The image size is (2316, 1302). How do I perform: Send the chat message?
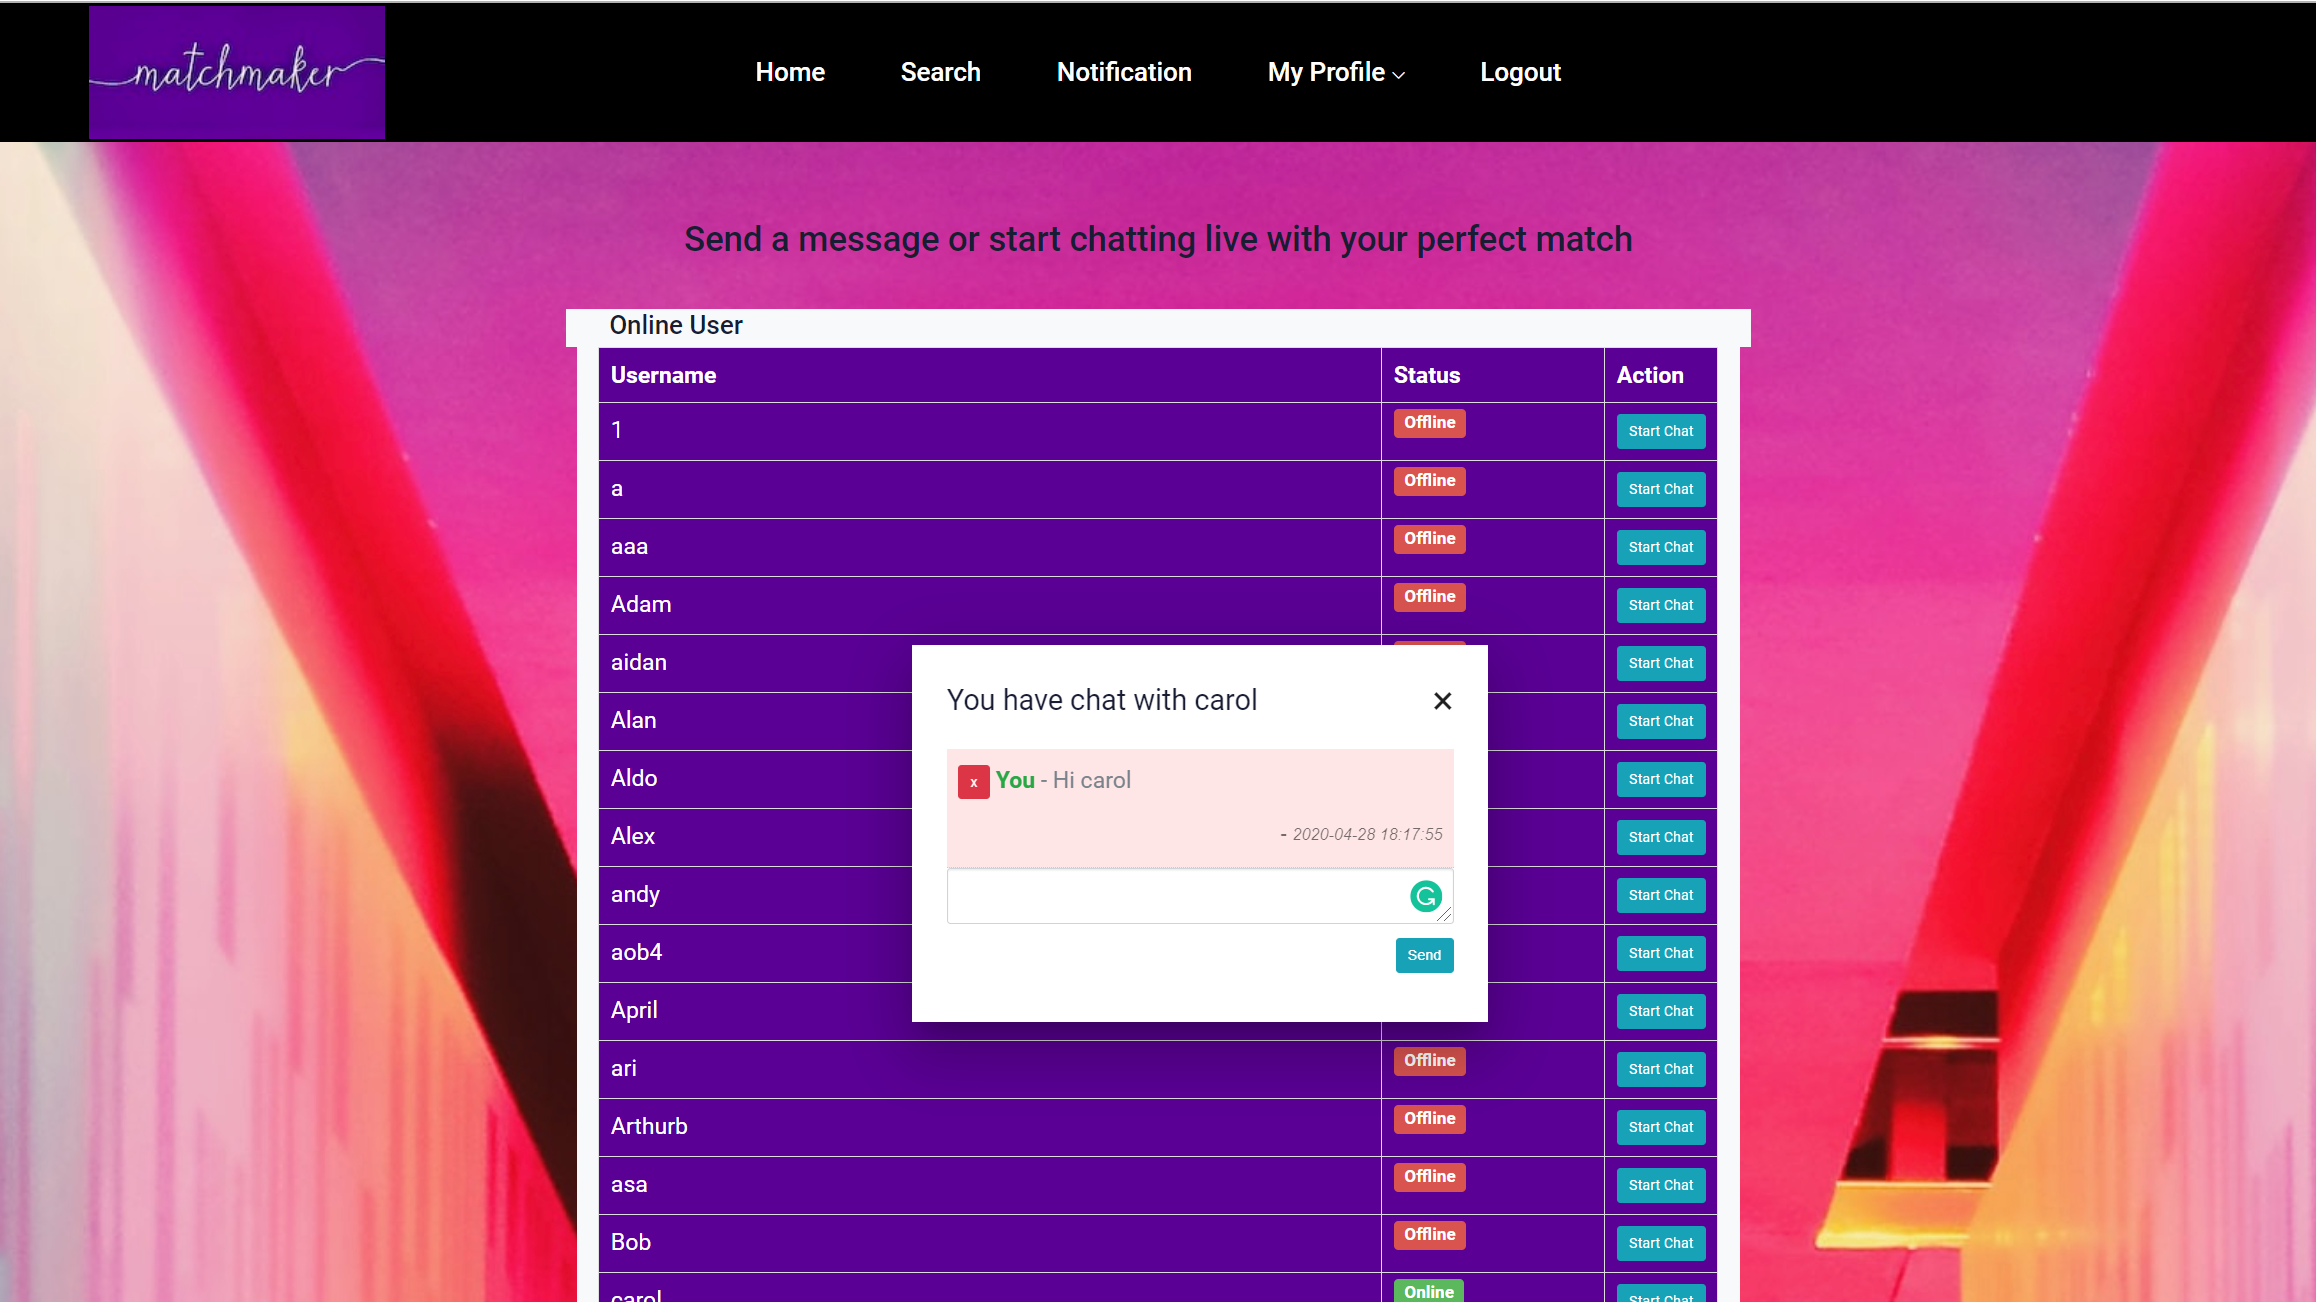[x=1424, y=955]
